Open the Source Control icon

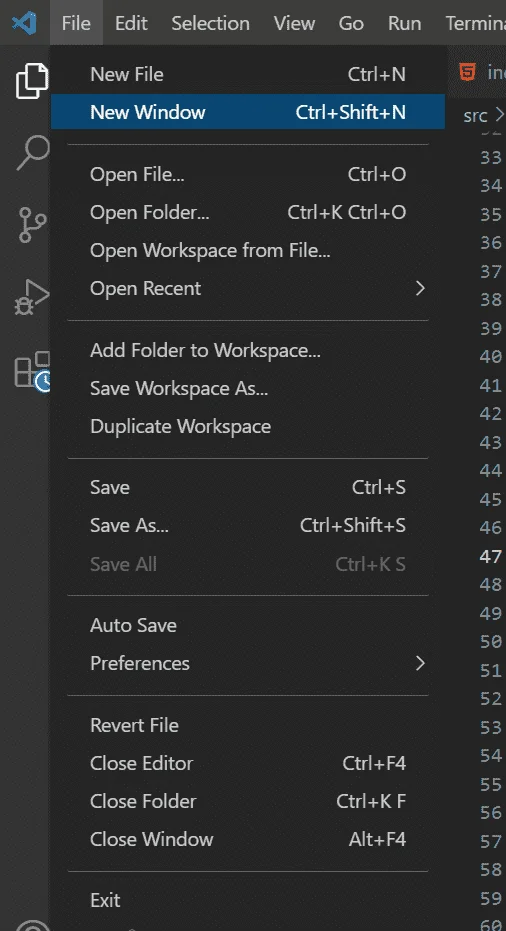(x=32, y=224)
